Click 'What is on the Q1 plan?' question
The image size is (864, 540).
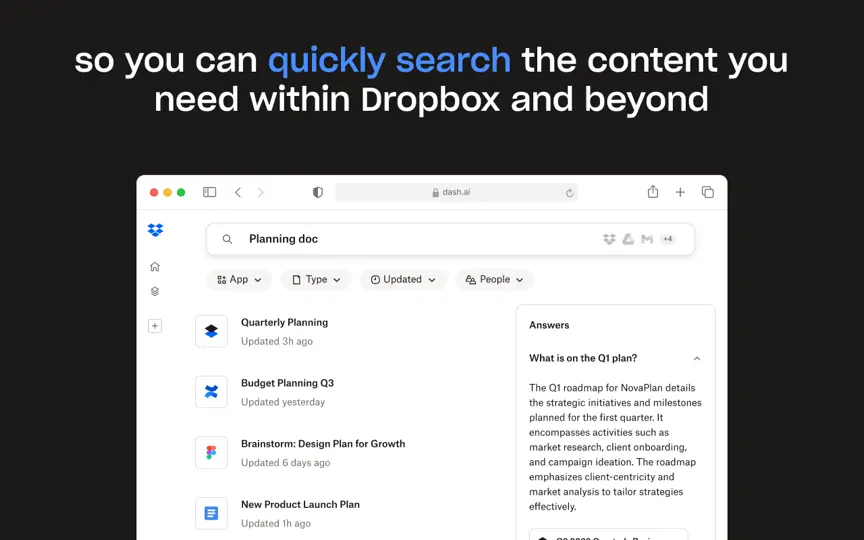[583, 358]
